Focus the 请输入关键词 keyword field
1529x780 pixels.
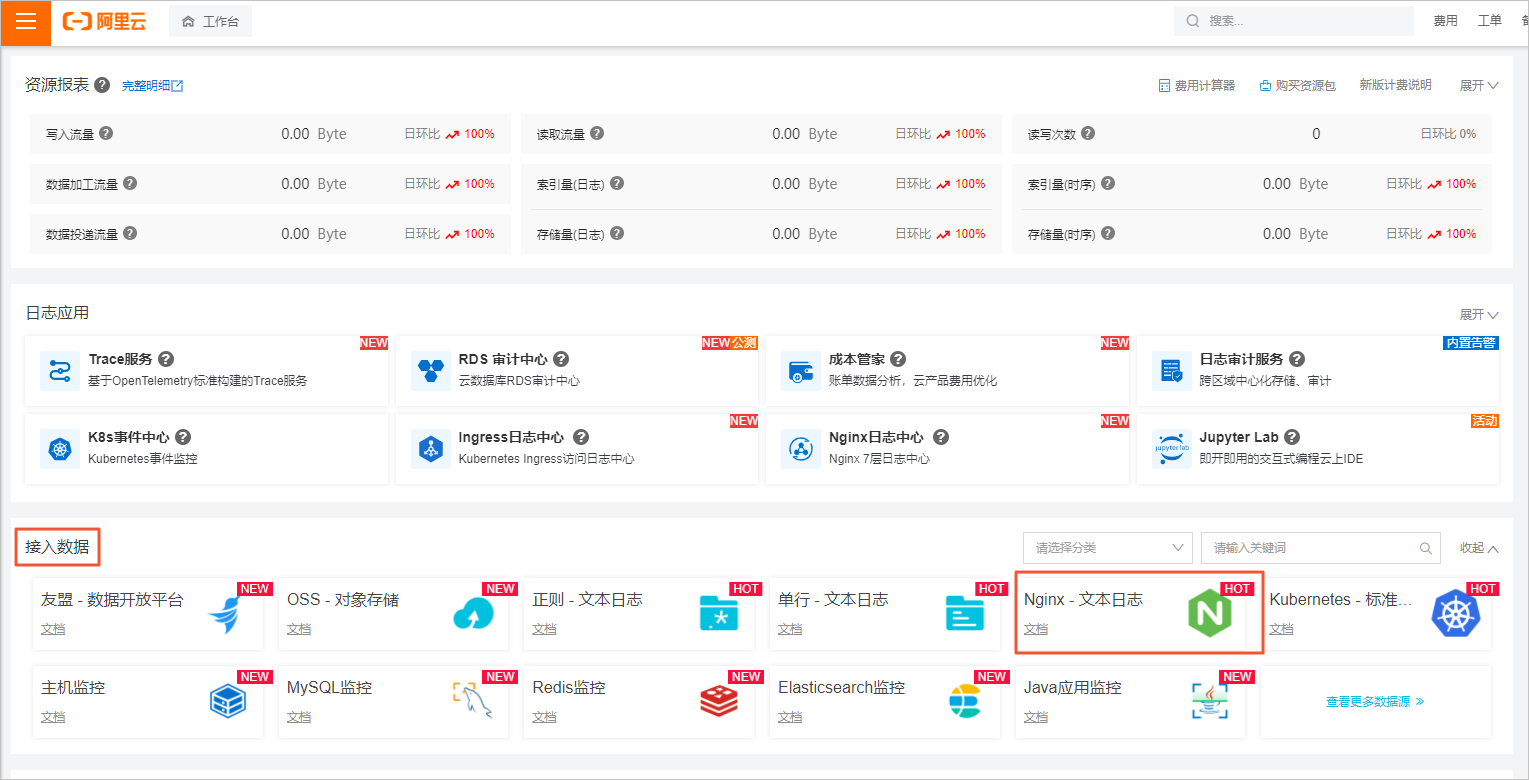point(1321,548)
